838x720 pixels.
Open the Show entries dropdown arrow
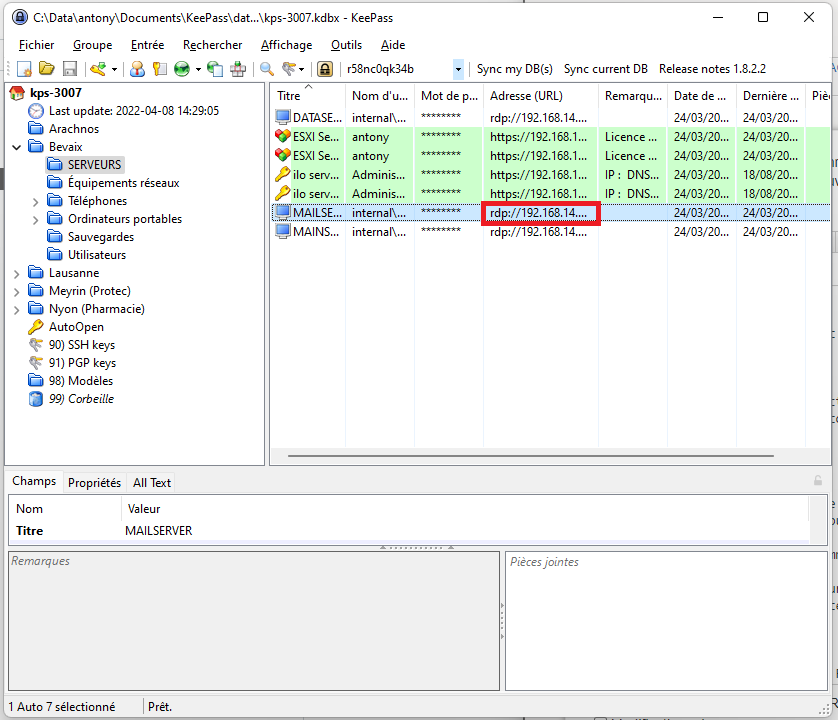click(x=301, y=69)
